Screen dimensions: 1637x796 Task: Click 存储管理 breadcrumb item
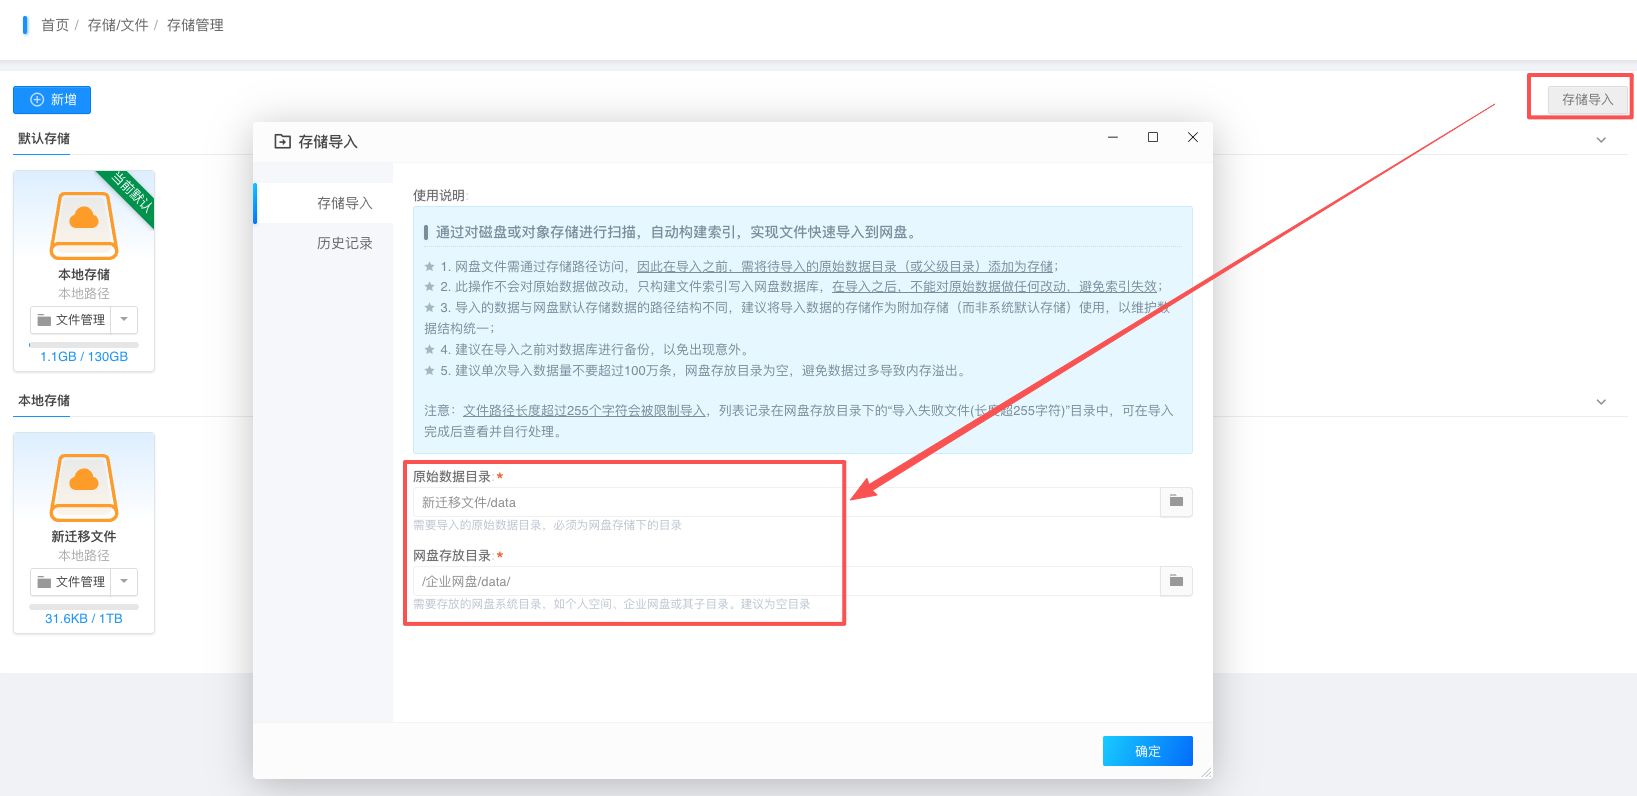(x=195, y=25)
